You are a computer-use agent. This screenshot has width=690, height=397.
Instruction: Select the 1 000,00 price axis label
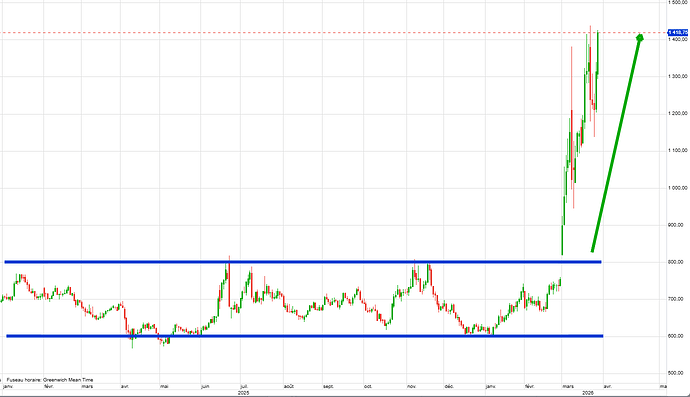pos(678,188)
